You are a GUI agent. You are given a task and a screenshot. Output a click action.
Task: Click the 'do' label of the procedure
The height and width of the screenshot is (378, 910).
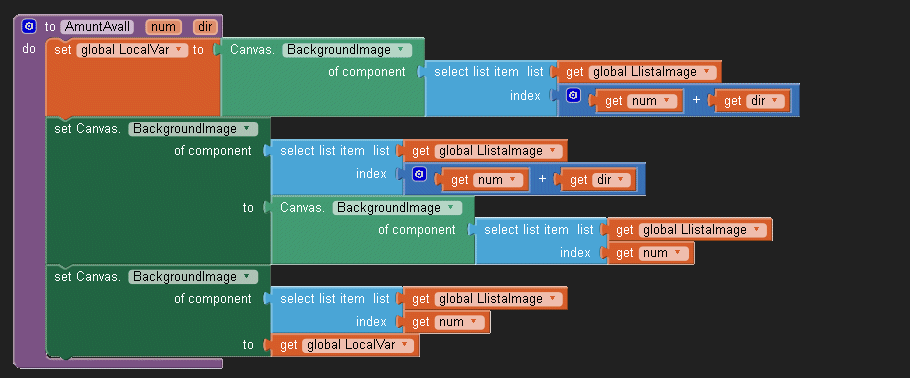pos(29,49)
